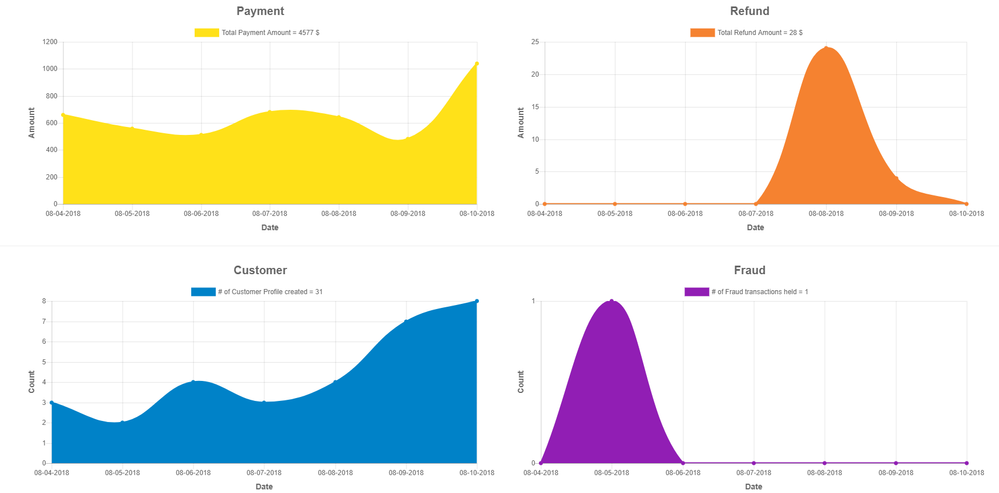Click the Fraud peak point at 08-05-2018
This screenshot has height=493, width=999.
pos(612,301)
